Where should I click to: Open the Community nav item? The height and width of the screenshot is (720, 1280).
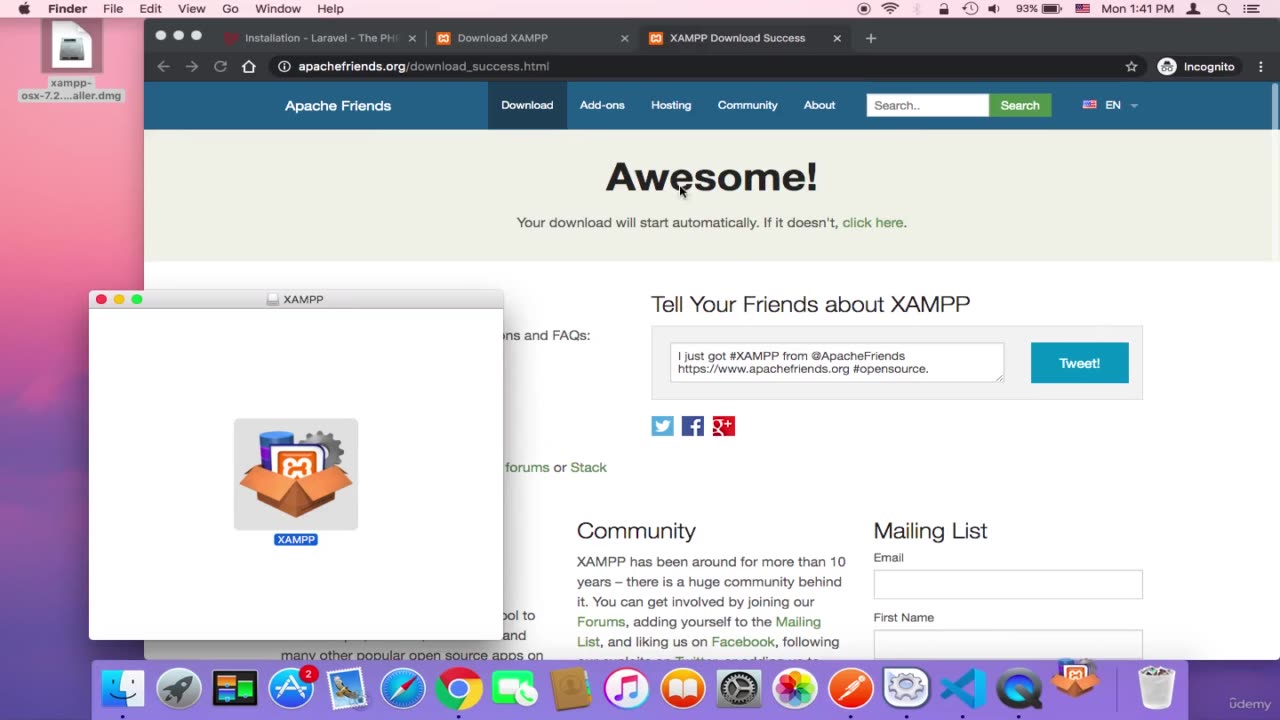(747, 105)
